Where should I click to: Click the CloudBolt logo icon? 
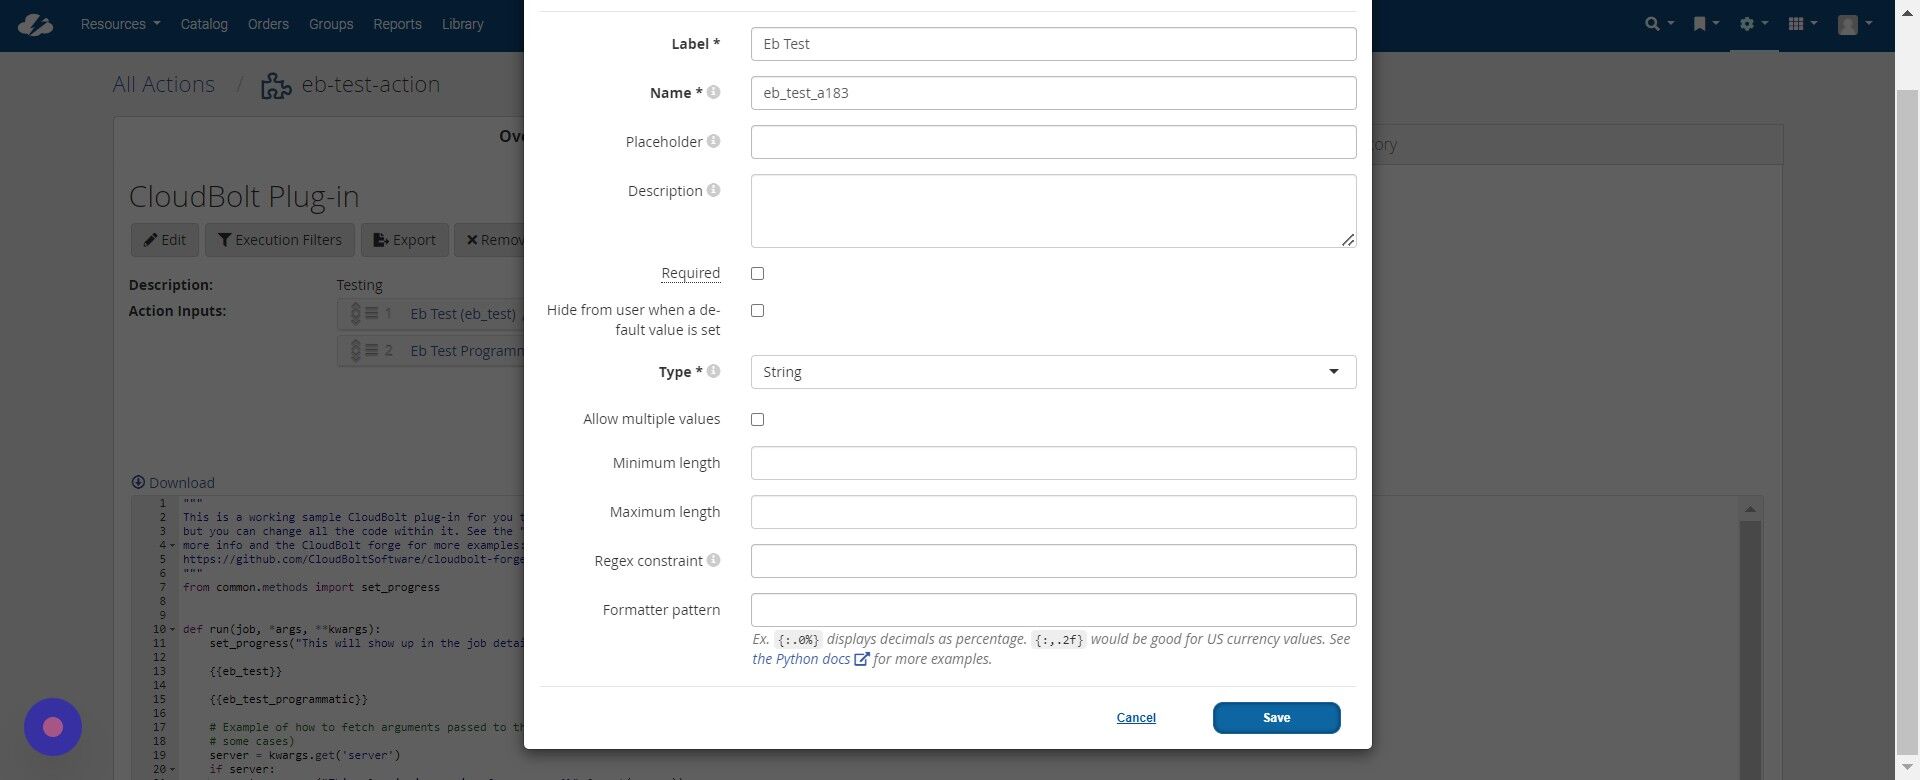pyautogui.click(x=34, y=24)
